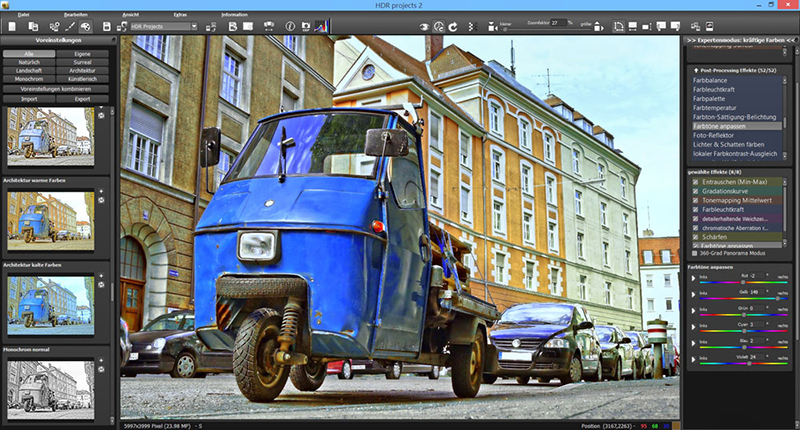Select the Architektur preset category button
Viewport: 800px width, 430px height.
tap(81, 70)
